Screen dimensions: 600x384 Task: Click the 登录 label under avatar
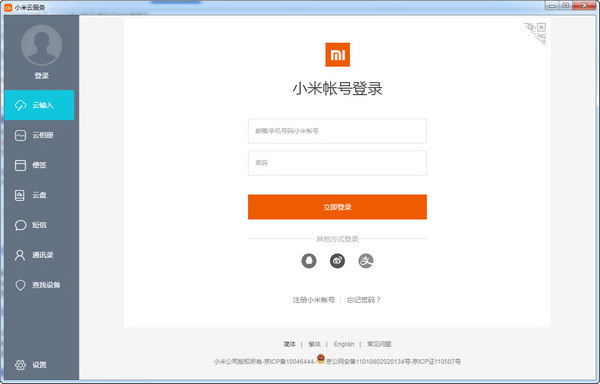(x=41, y=76)
